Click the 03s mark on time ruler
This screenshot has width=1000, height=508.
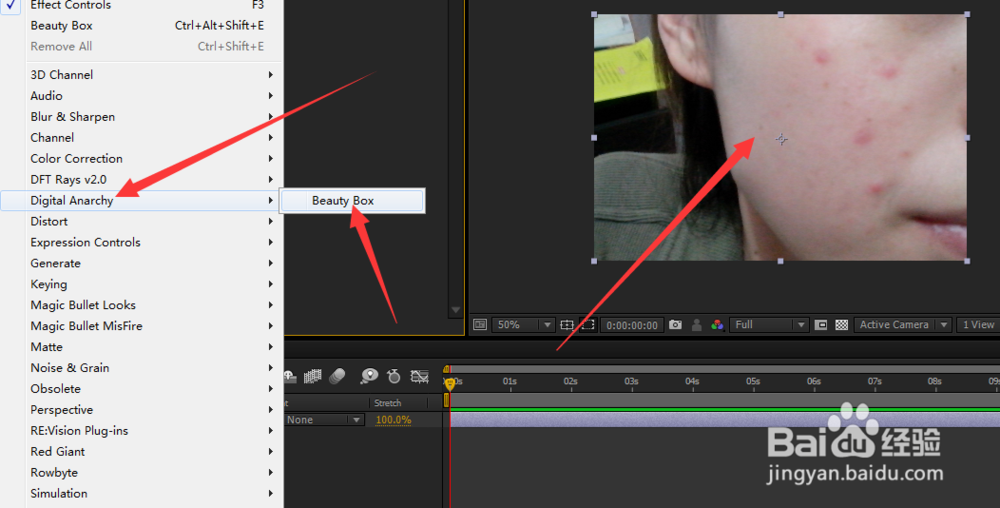click(x=631, y=381)
